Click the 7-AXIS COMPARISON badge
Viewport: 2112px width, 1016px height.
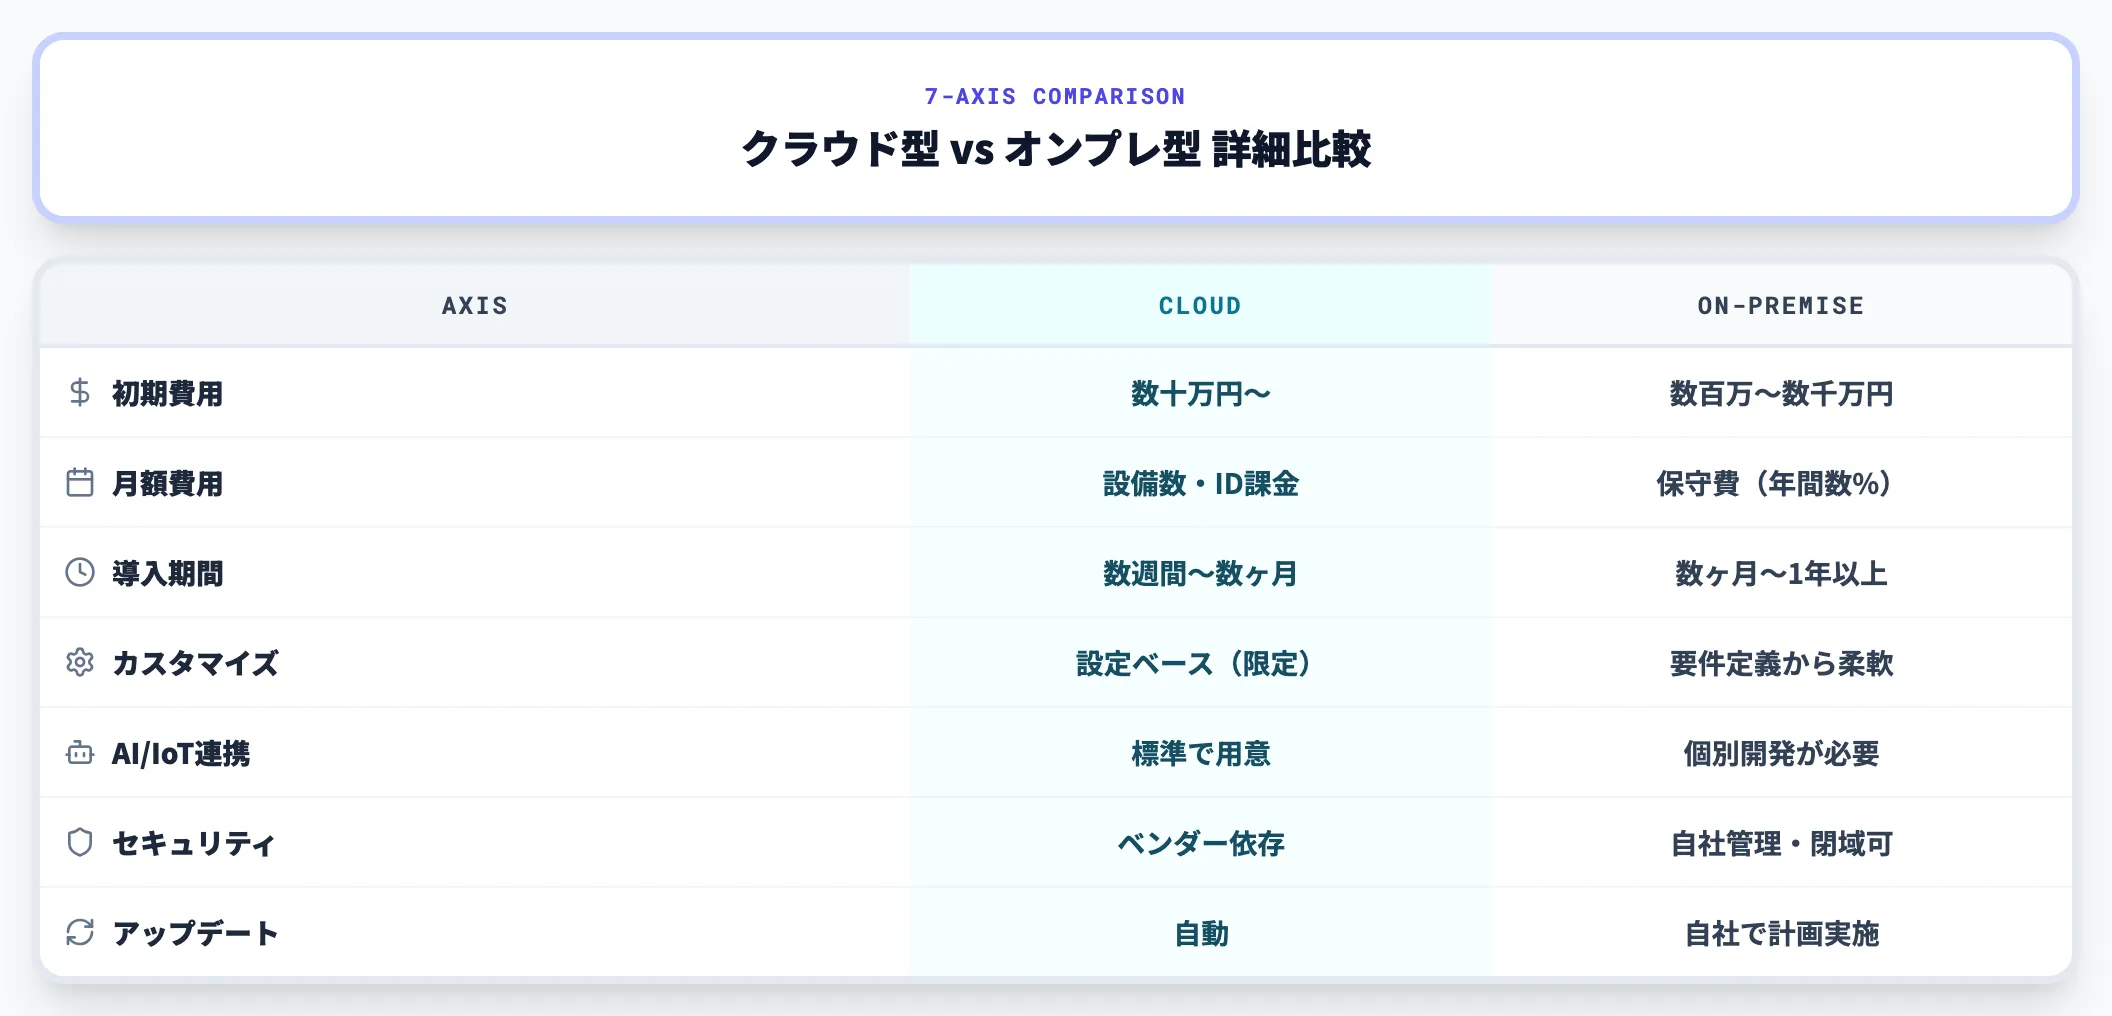point(1055,96)
